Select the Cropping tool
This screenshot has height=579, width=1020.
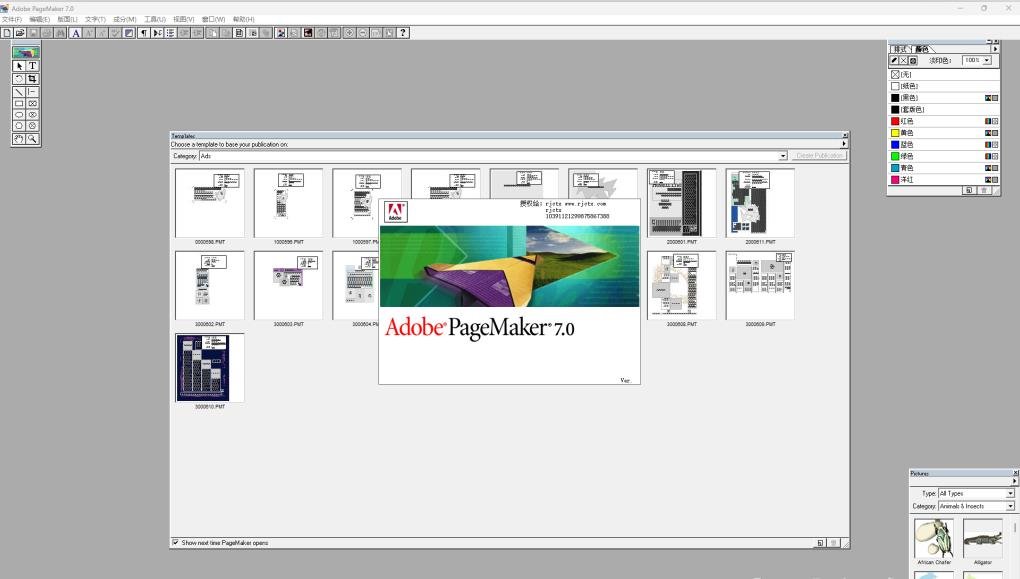point(33,79)
